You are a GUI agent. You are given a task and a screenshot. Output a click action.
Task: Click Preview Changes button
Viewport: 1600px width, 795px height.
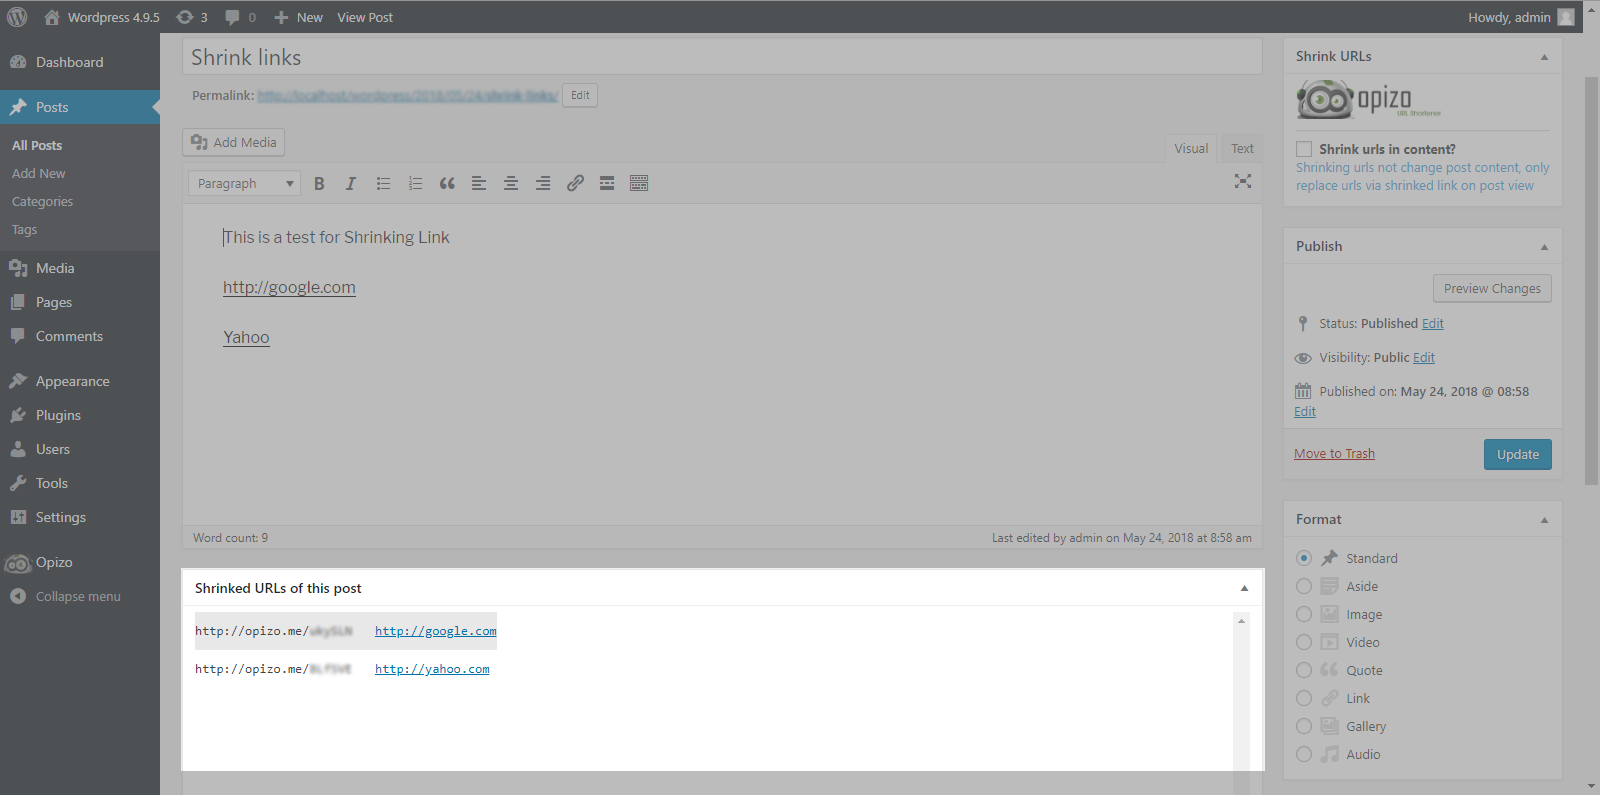point(1492,288)
